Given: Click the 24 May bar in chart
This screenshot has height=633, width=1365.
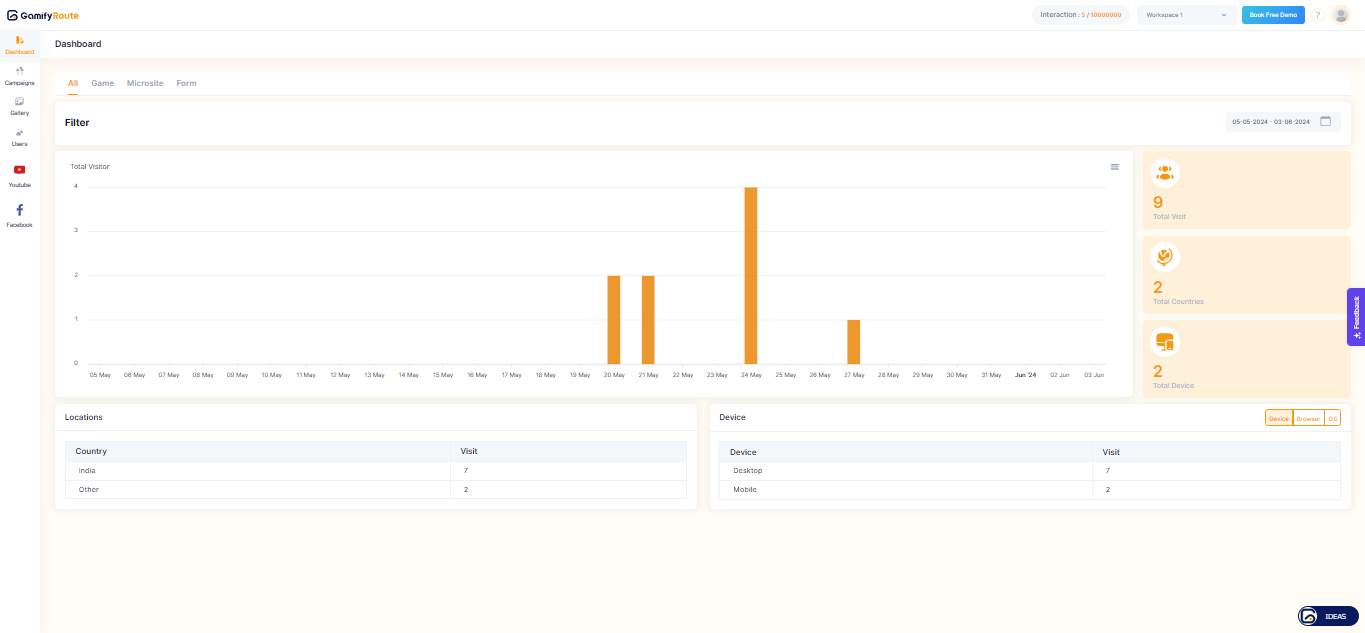Looking at the screenshot, I should click(751, 275).
